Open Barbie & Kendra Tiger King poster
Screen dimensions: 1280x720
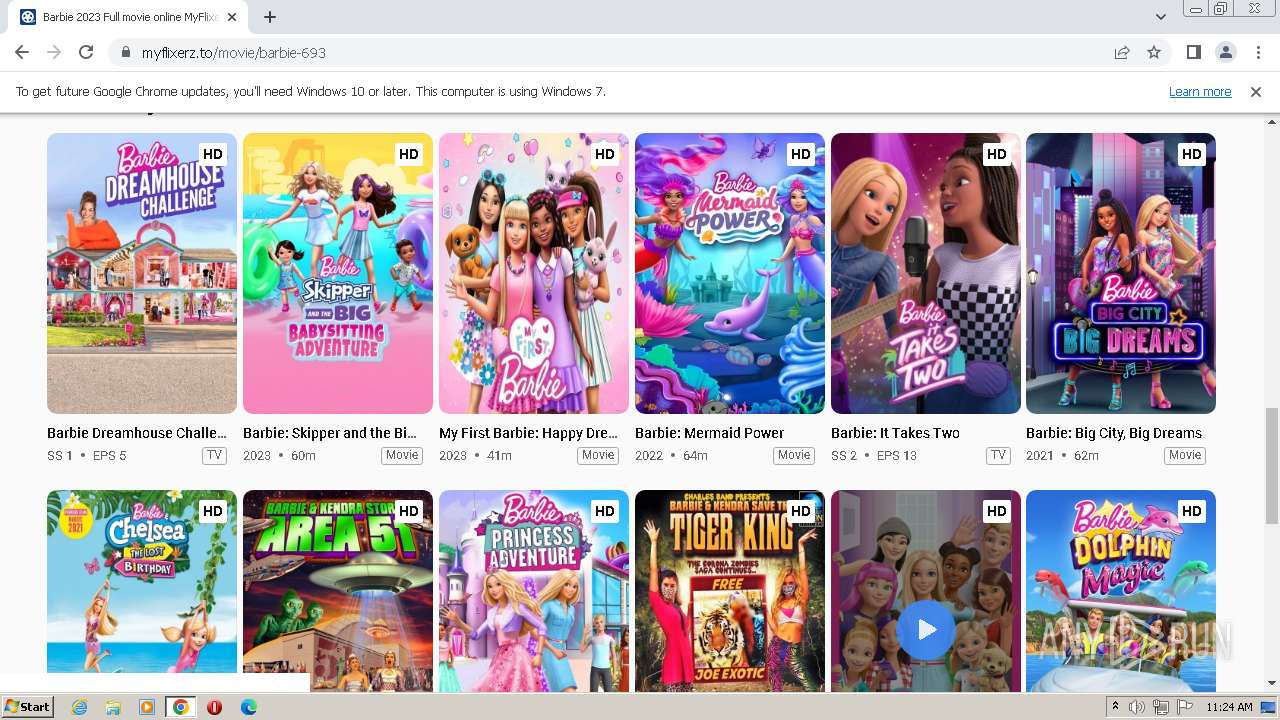pyautogui.click(x=730, y=590)
